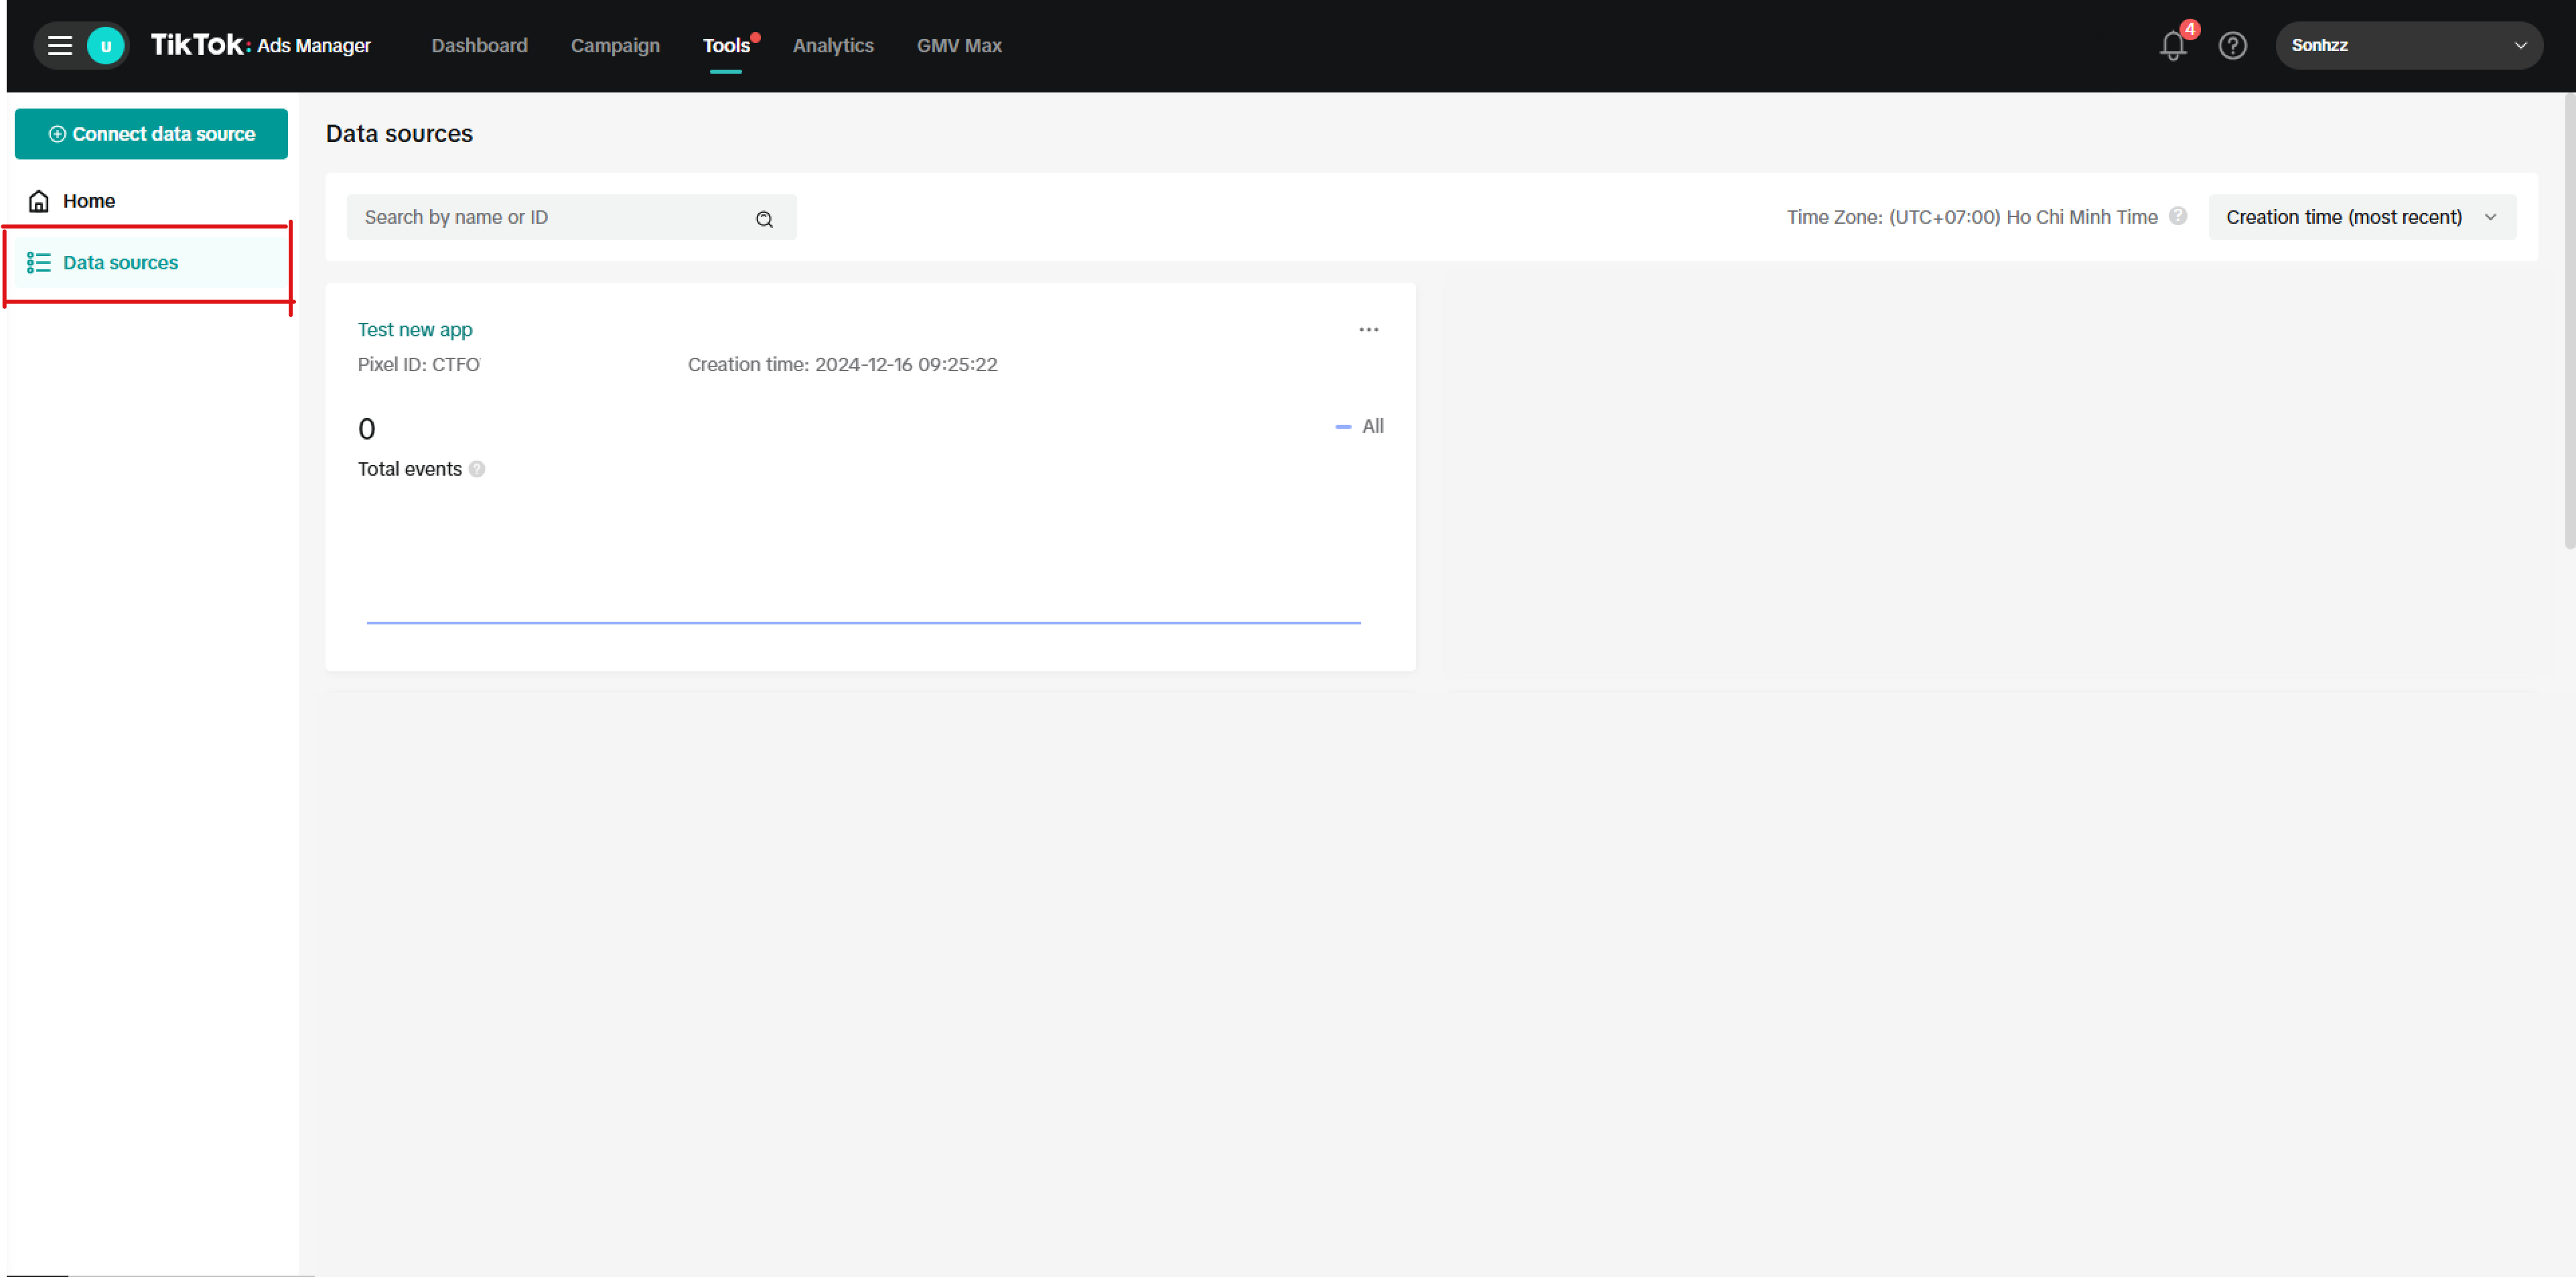The width and height of the screenshot is (2576, 1277).
Task: Click the time zone info icon
Action: click(x=2178, y=216)
